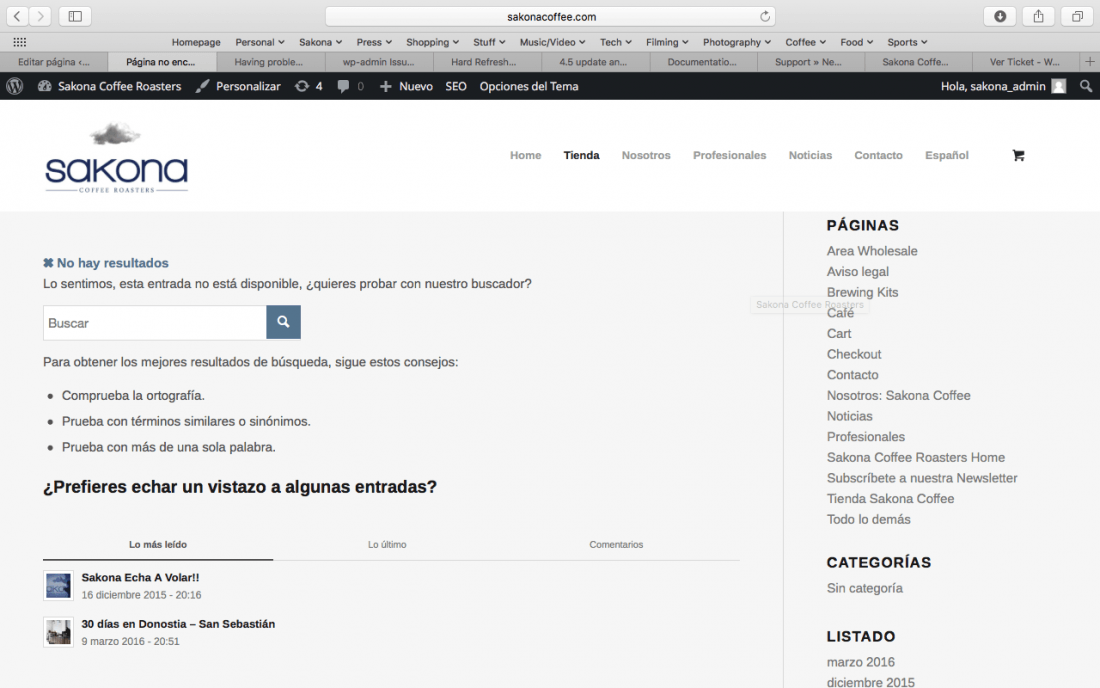Screen dimensions: 1100x688
Task: Open post title 'Sakona Echa A Volar!!'
Action: click(x=140, y=578)
